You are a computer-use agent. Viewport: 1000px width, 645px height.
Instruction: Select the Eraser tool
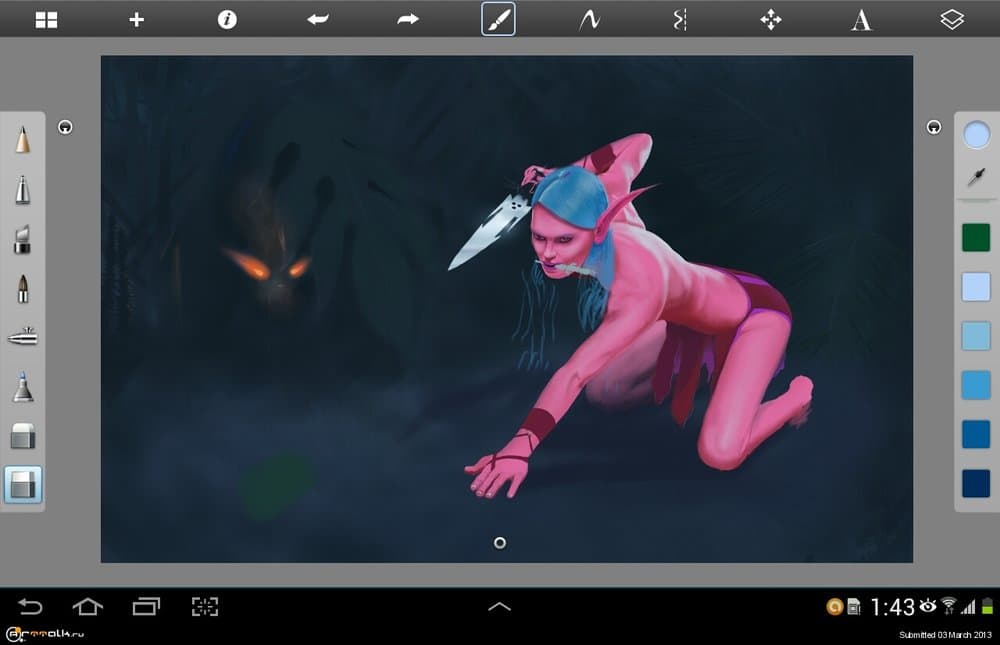pos(22,437)
